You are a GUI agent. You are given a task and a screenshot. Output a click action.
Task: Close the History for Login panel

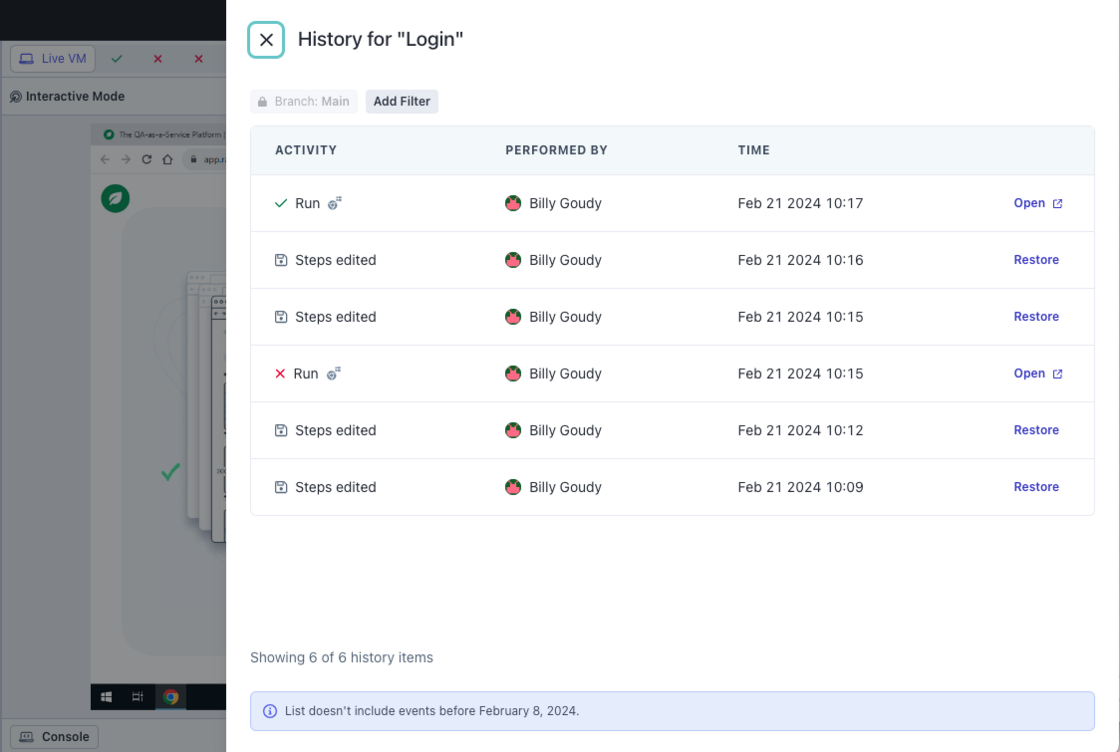coord(266,40)
